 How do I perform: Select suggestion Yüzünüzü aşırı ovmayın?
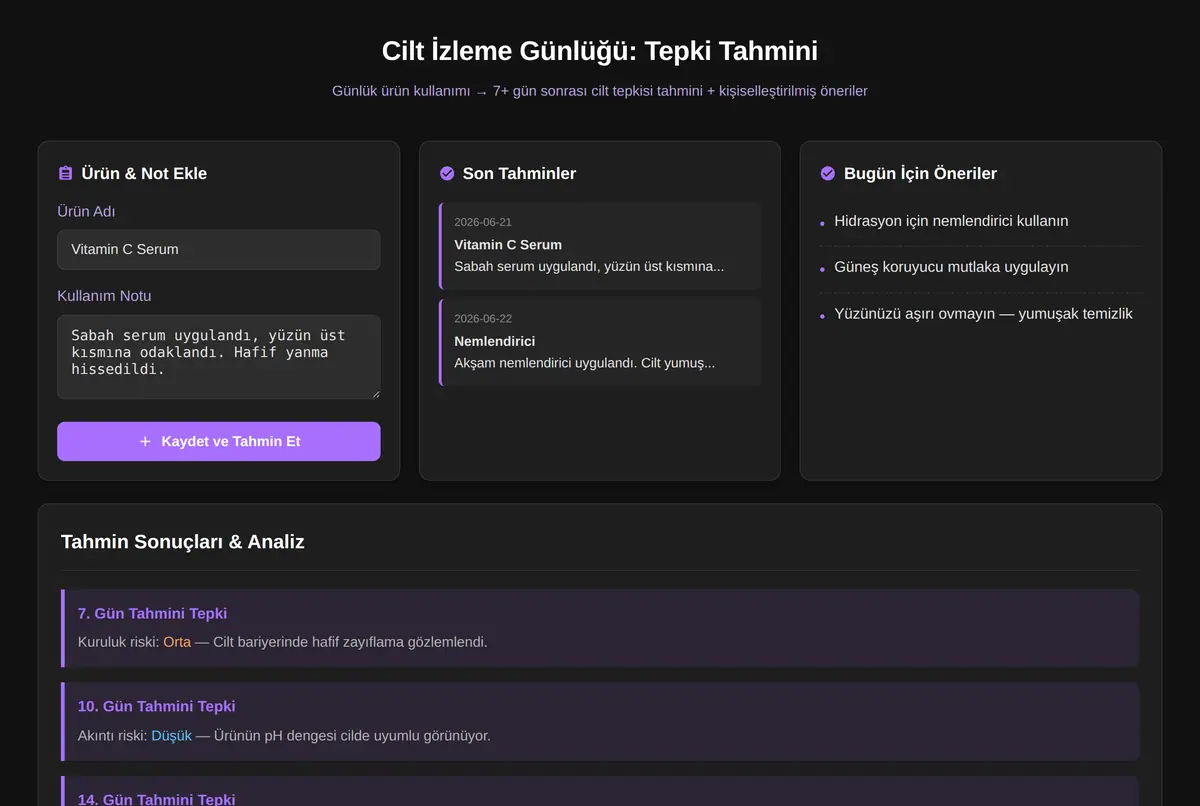point(983,313)
